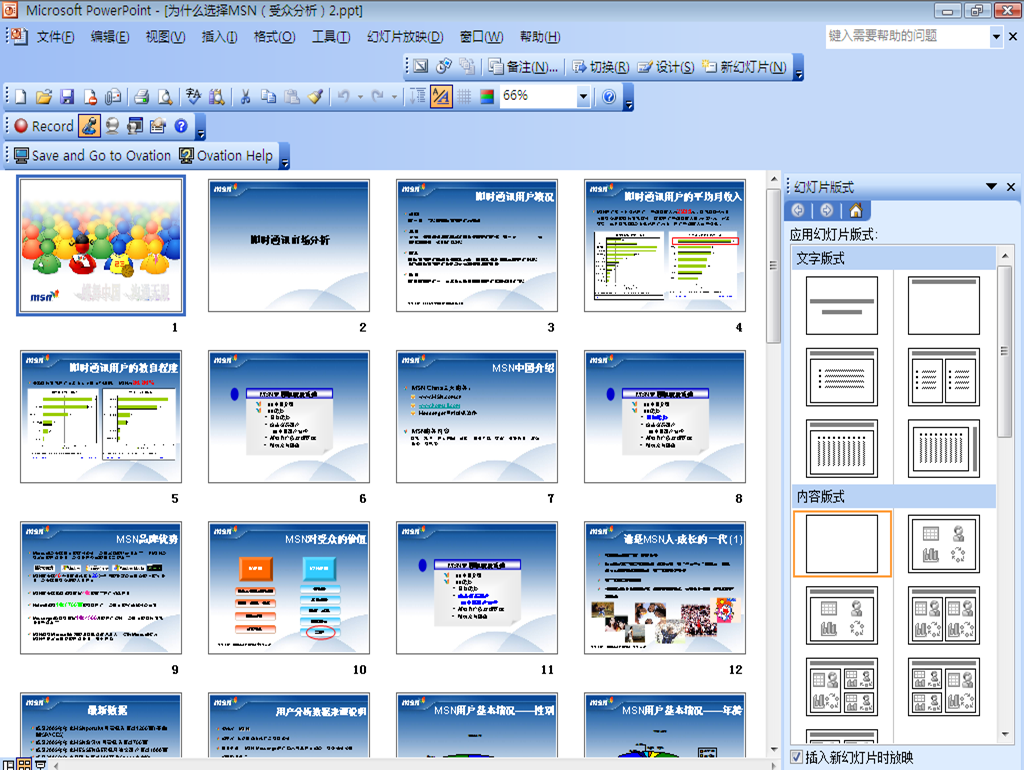
Task: Click the layout list scroll-down arrow
Action: [1004, 734]
